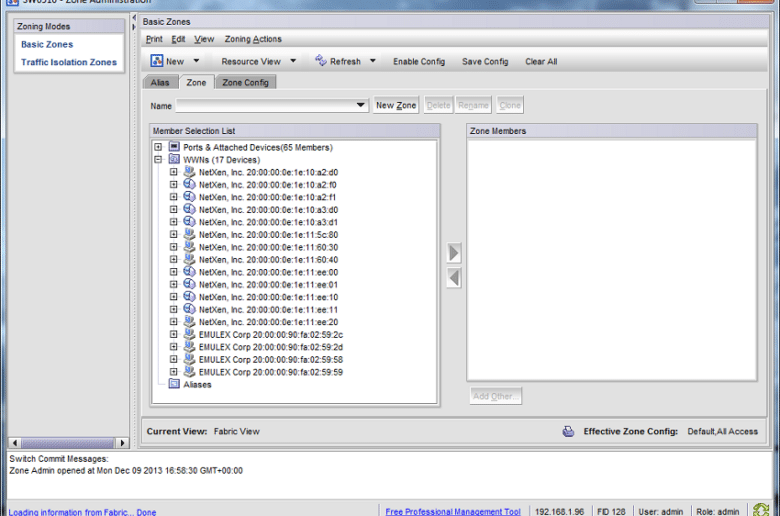Click the left panel scrollbar left arrow
The image size is (780, 516).
15,442
